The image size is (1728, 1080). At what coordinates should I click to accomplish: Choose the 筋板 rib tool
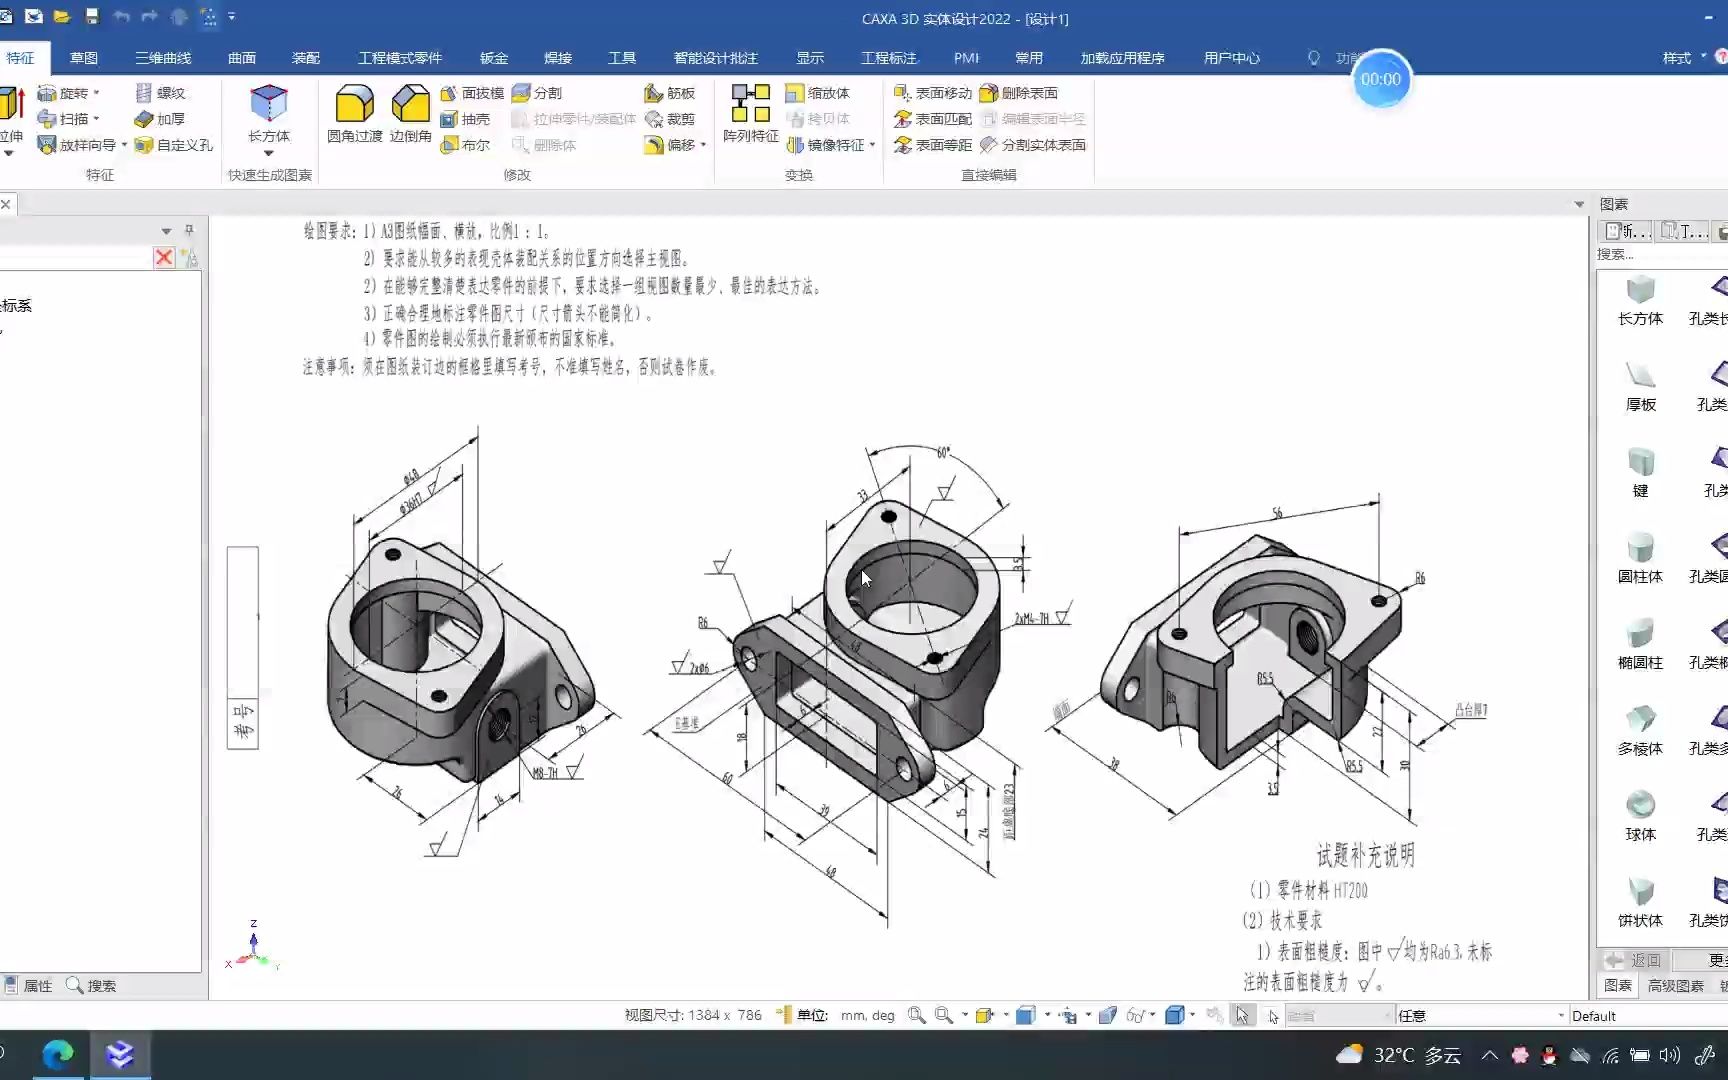coord(670,93)
